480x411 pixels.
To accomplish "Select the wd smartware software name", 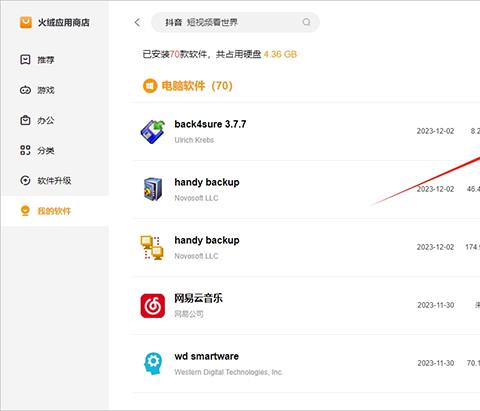I will coord(207,356).
